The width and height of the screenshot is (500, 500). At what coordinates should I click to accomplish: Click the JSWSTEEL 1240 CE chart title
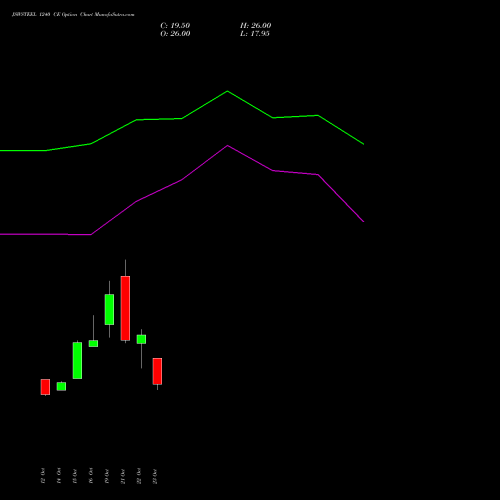coord(73,15)
